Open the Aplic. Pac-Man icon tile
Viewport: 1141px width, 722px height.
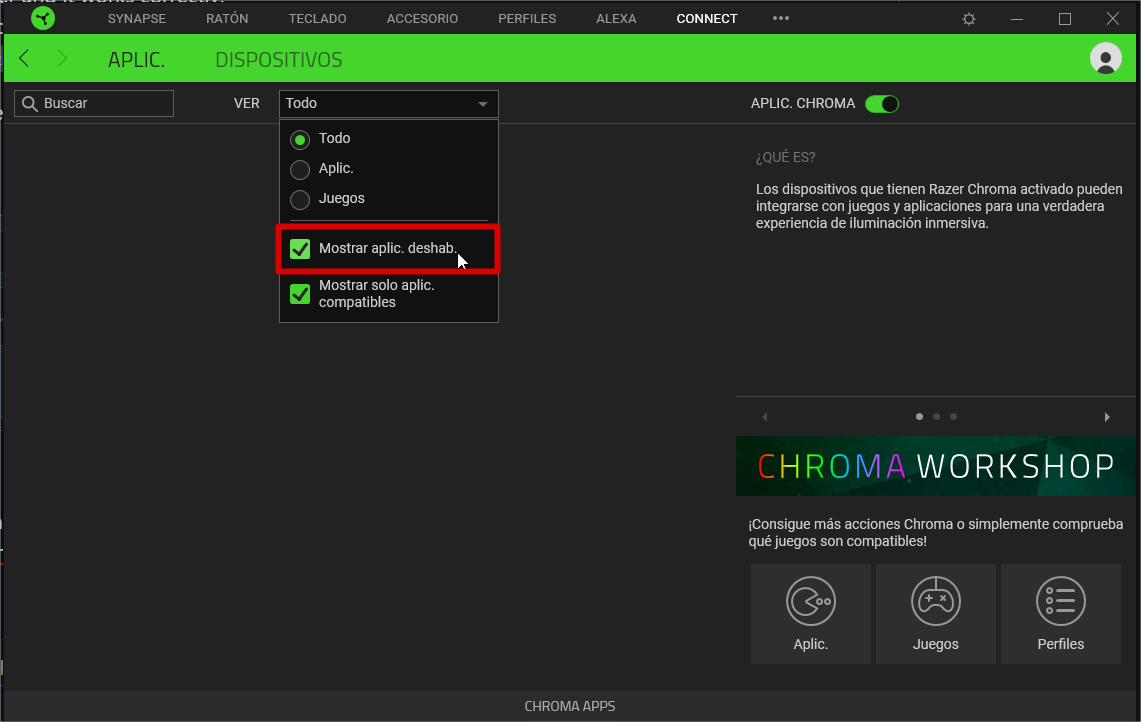[811, 614]
